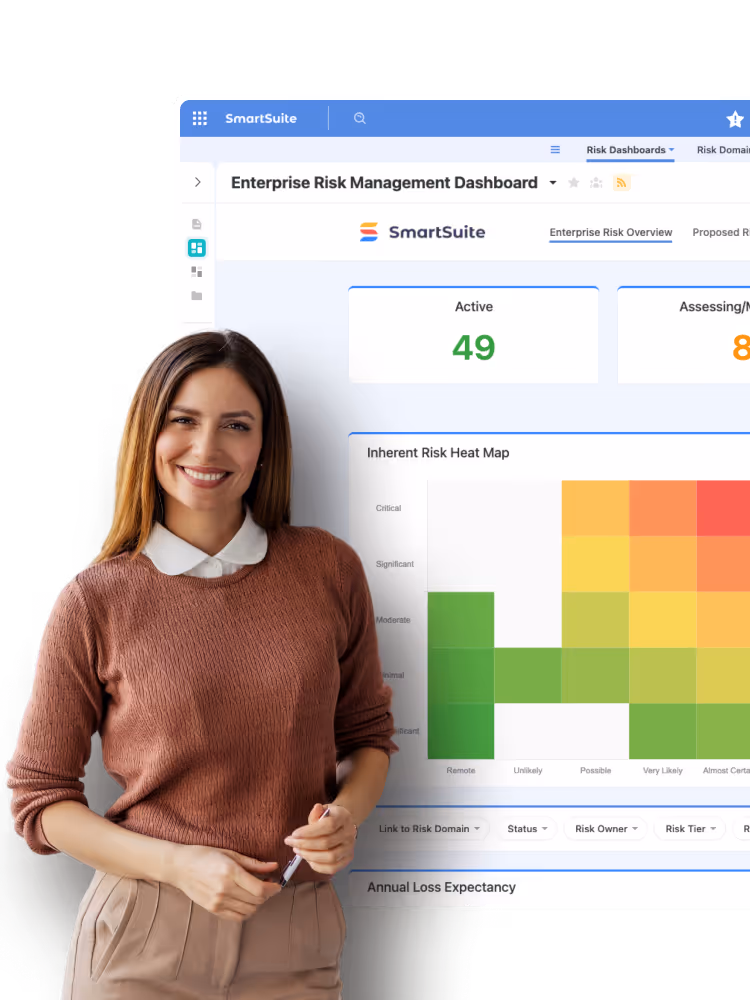This screenshot has width=750, height=1000.
Task: Click the green Moderate Remote heat map cell
Action: pos(460,620)
